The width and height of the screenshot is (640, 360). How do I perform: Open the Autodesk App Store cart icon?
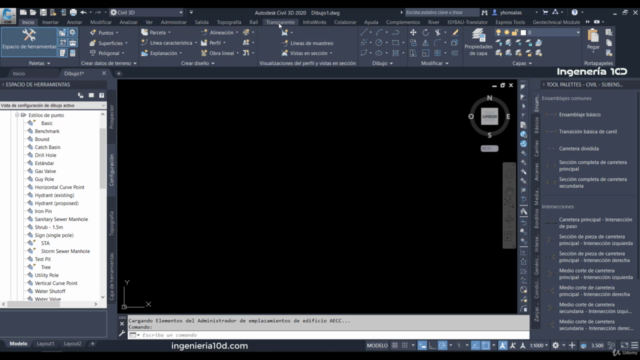click(545, 12)
